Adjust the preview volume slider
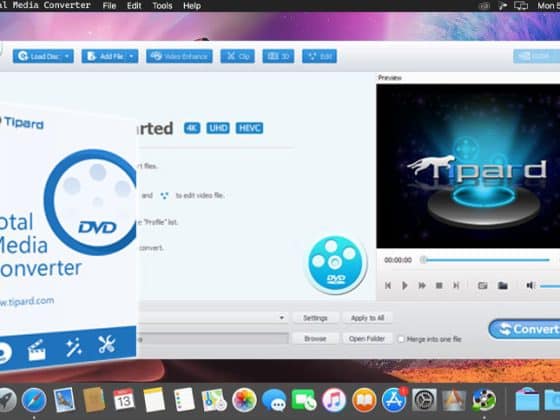This screenshot has height=420, width=560. point(550,286)
